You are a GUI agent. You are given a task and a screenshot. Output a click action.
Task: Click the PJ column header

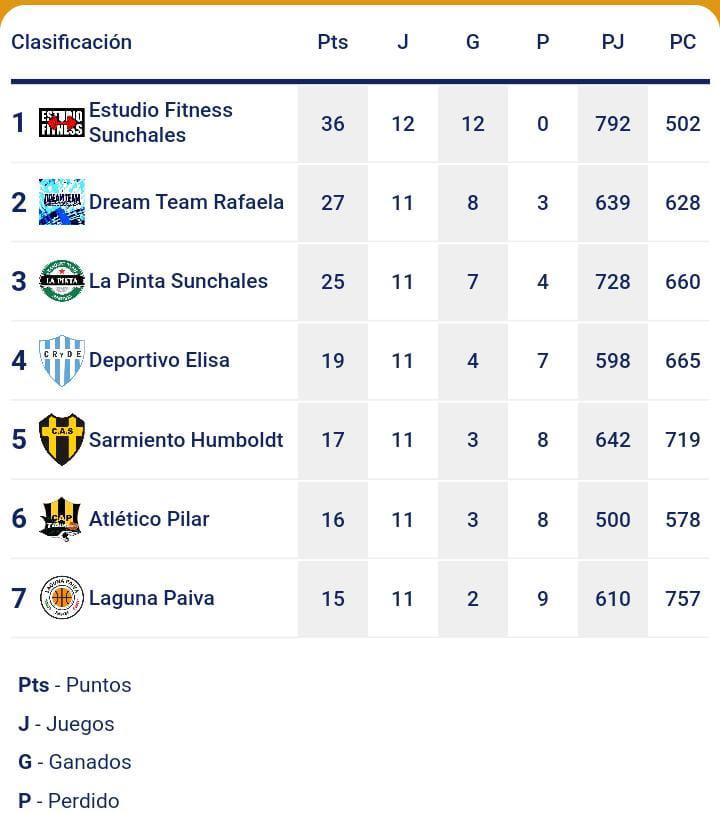[612, 42]
